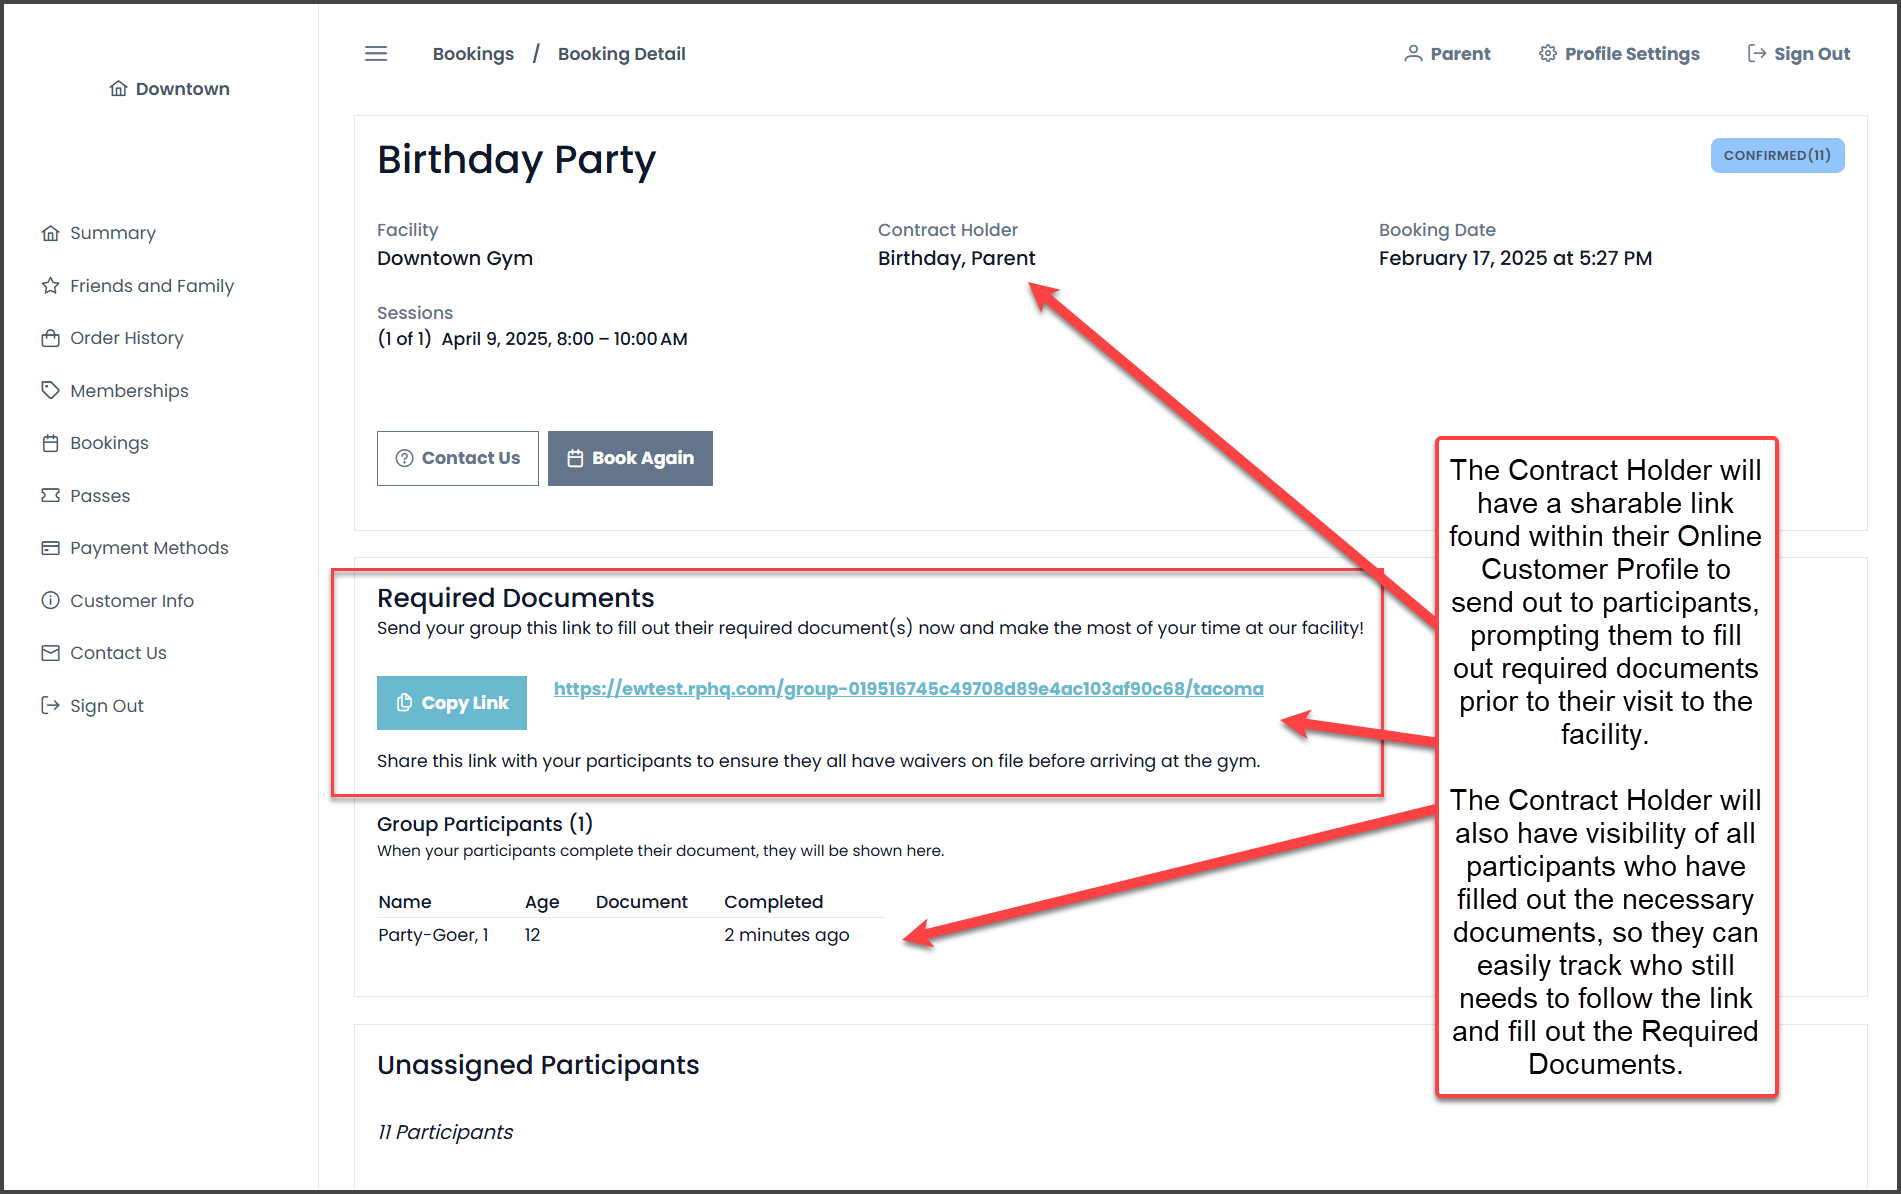Select Friends and Family star icon
The image size is (1901, 1194).
tap(51, 286)
